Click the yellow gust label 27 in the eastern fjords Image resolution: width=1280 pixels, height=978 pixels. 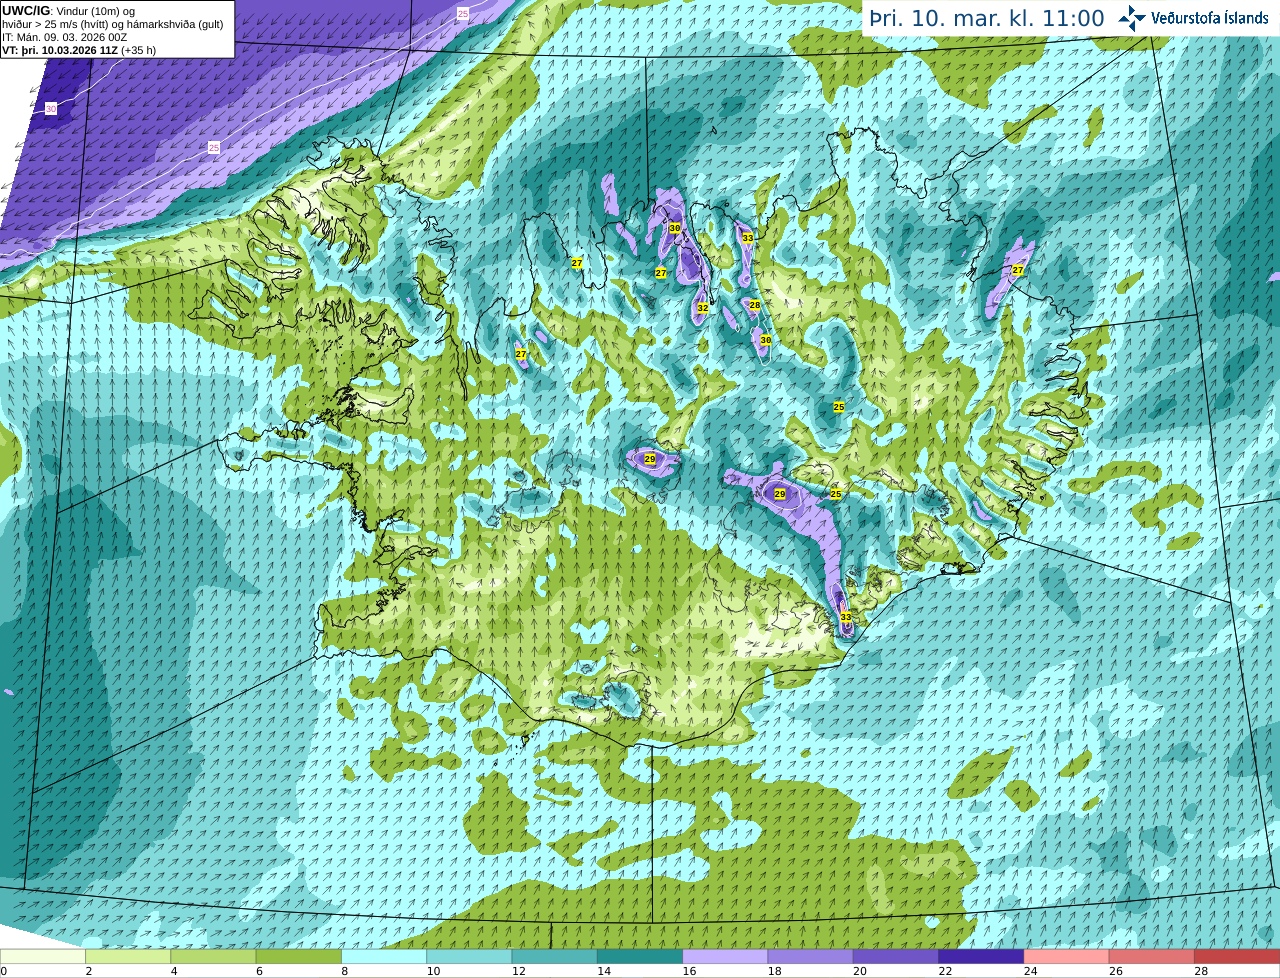point(1018,270)
